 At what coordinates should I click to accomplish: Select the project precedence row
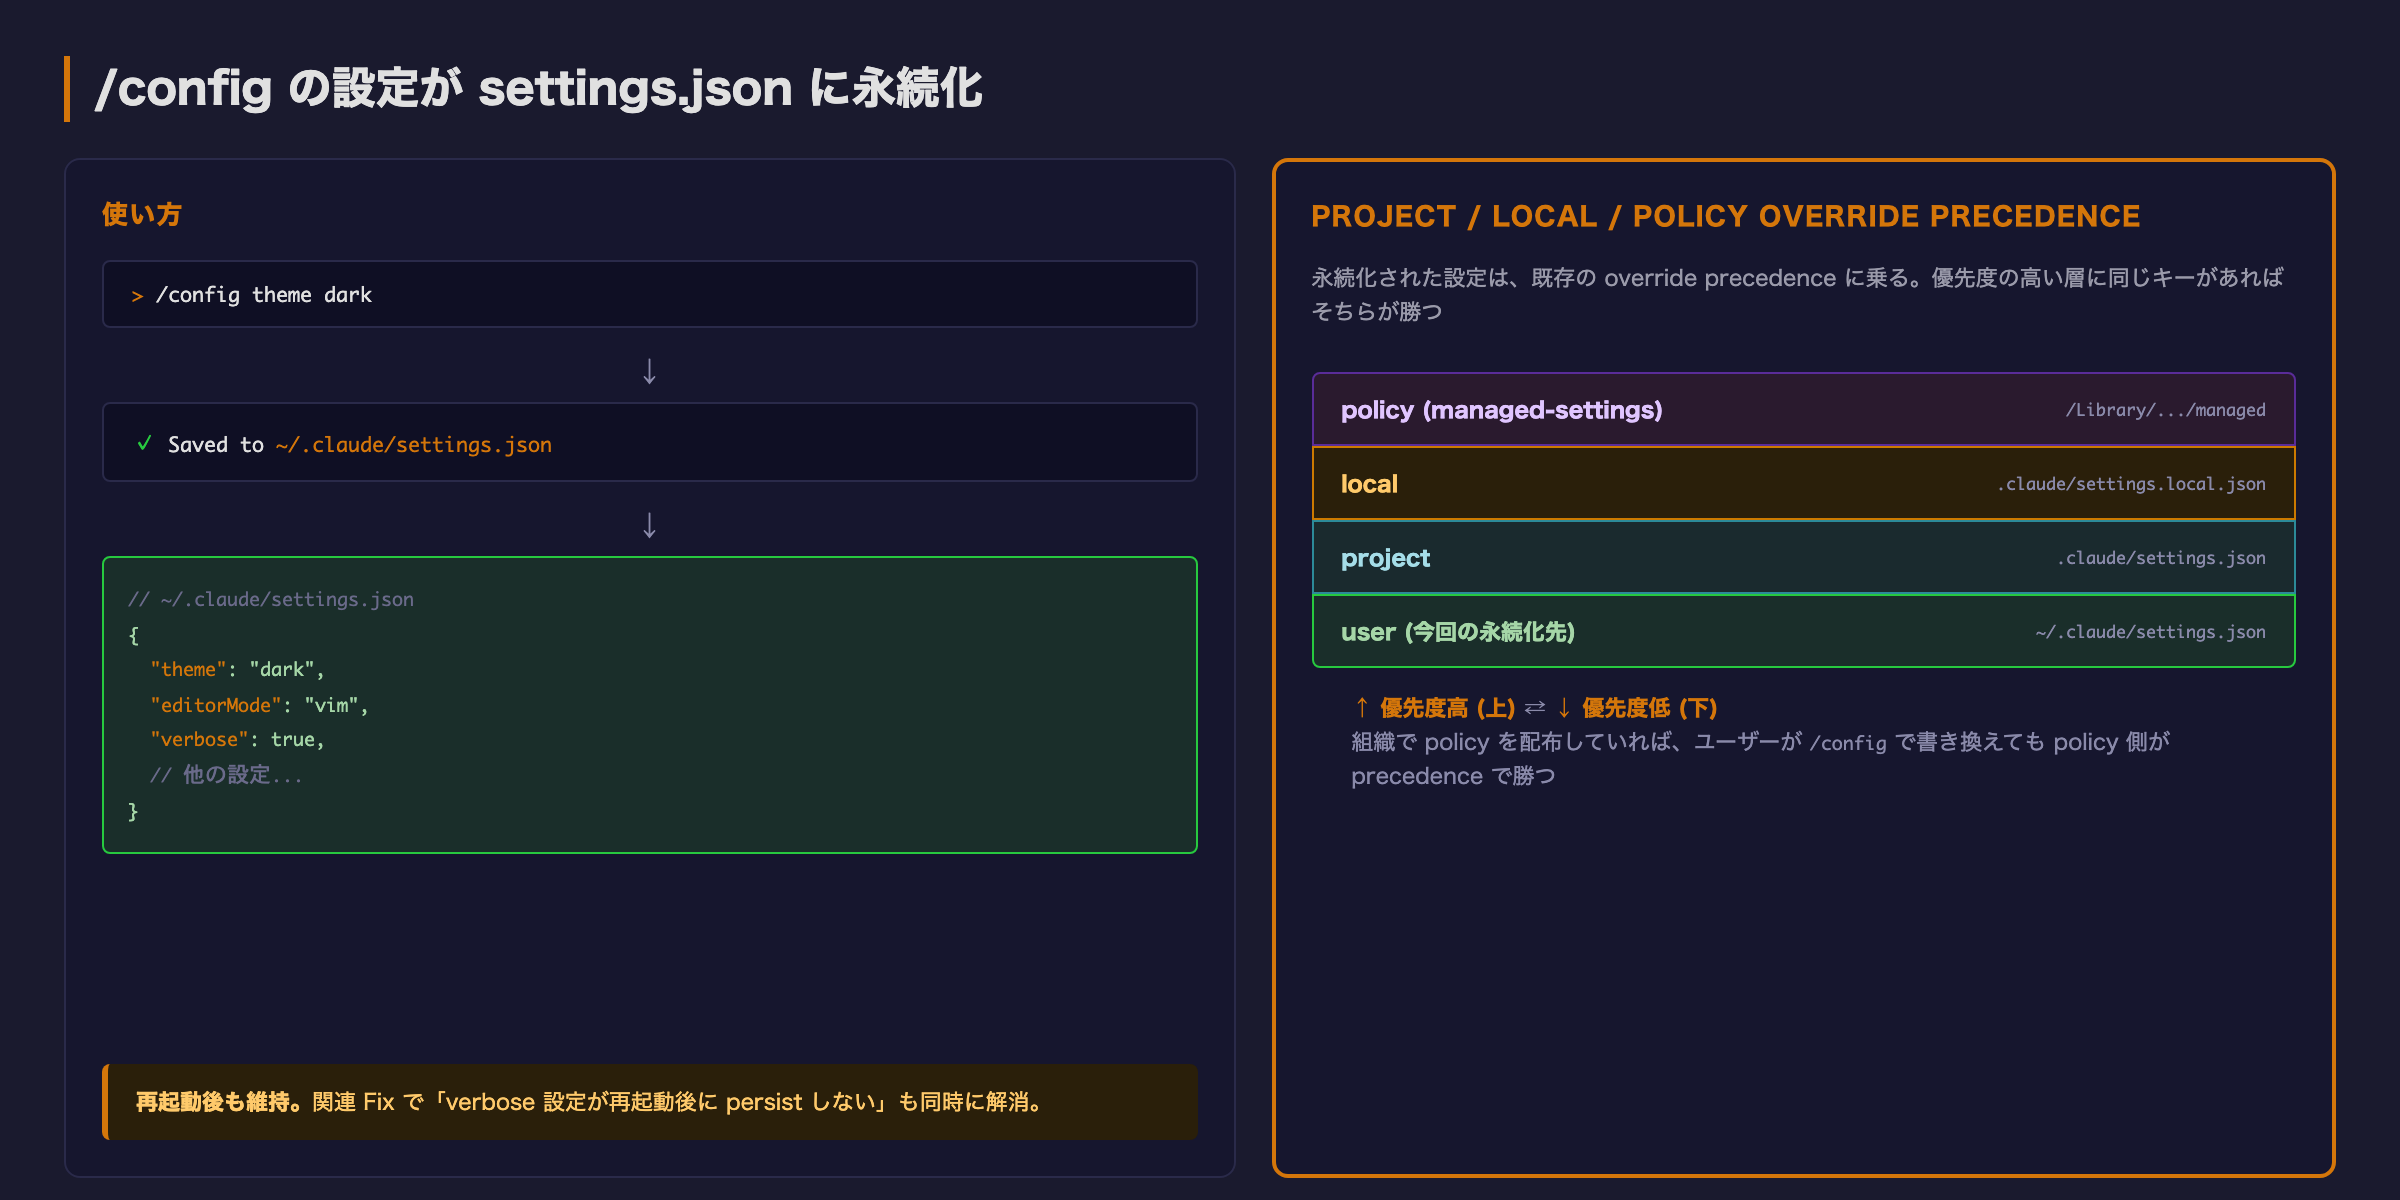coord(1803,558)
